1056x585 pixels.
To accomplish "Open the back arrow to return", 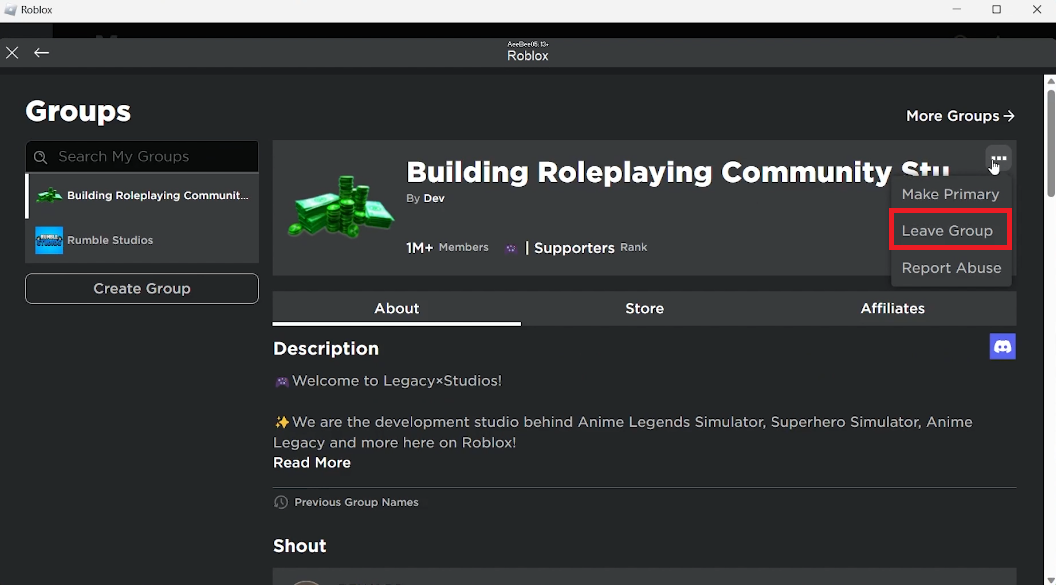I will (41, 52).
